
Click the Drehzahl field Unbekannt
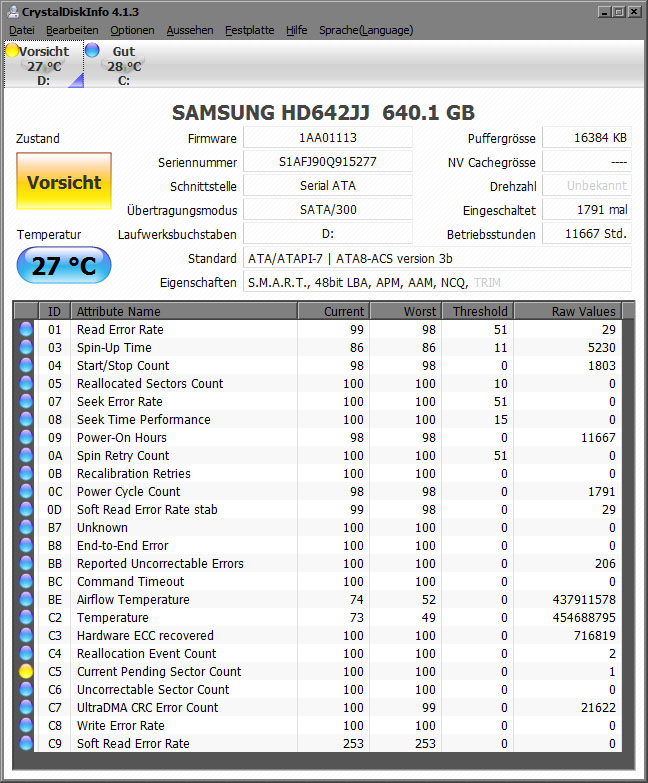587,186
